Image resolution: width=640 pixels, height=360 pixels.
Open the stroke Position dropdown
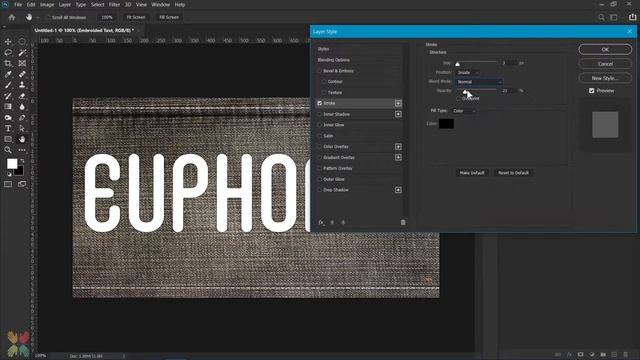(467, 72)
